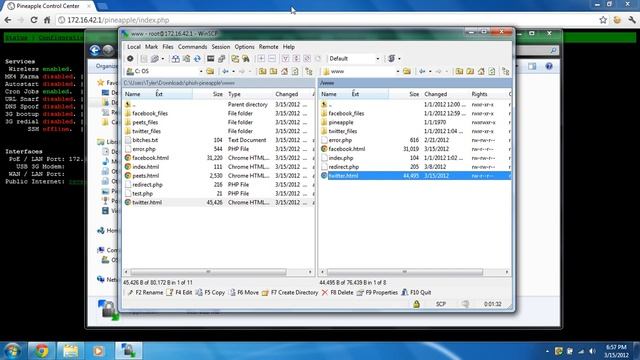
Task: Click SCP protocol indicator in status bar
Action: pos(441,304)
